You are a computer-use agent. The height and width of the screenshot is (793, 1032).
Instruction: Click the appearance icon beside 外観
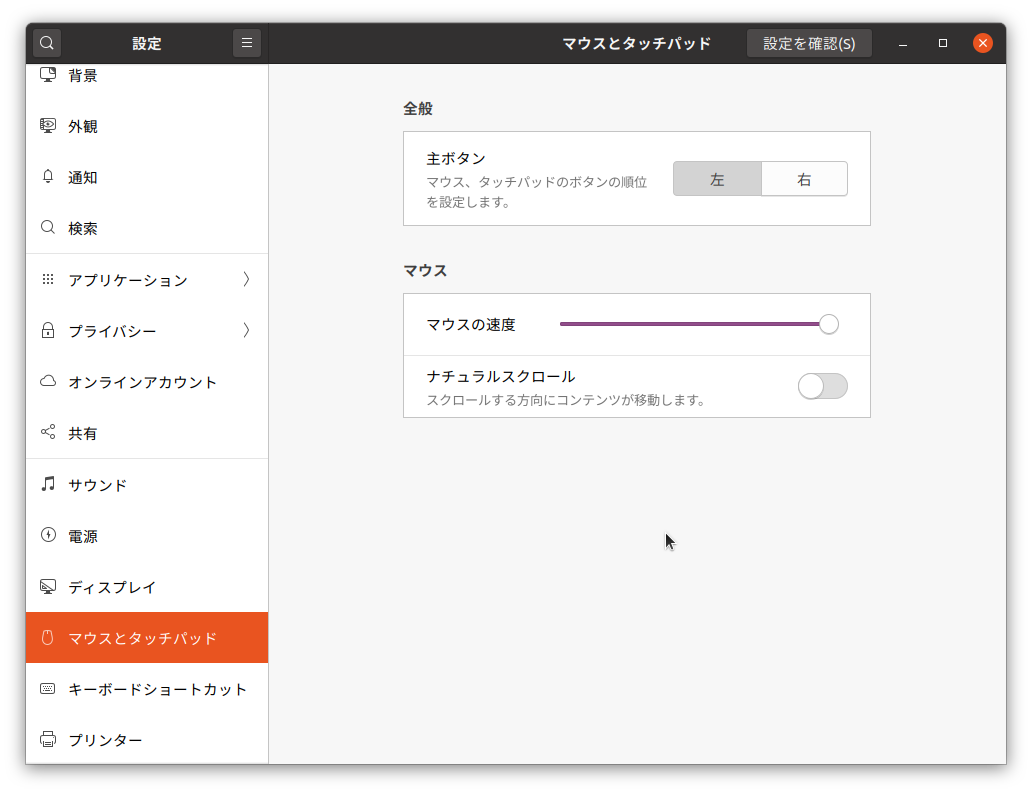point(48,126)
